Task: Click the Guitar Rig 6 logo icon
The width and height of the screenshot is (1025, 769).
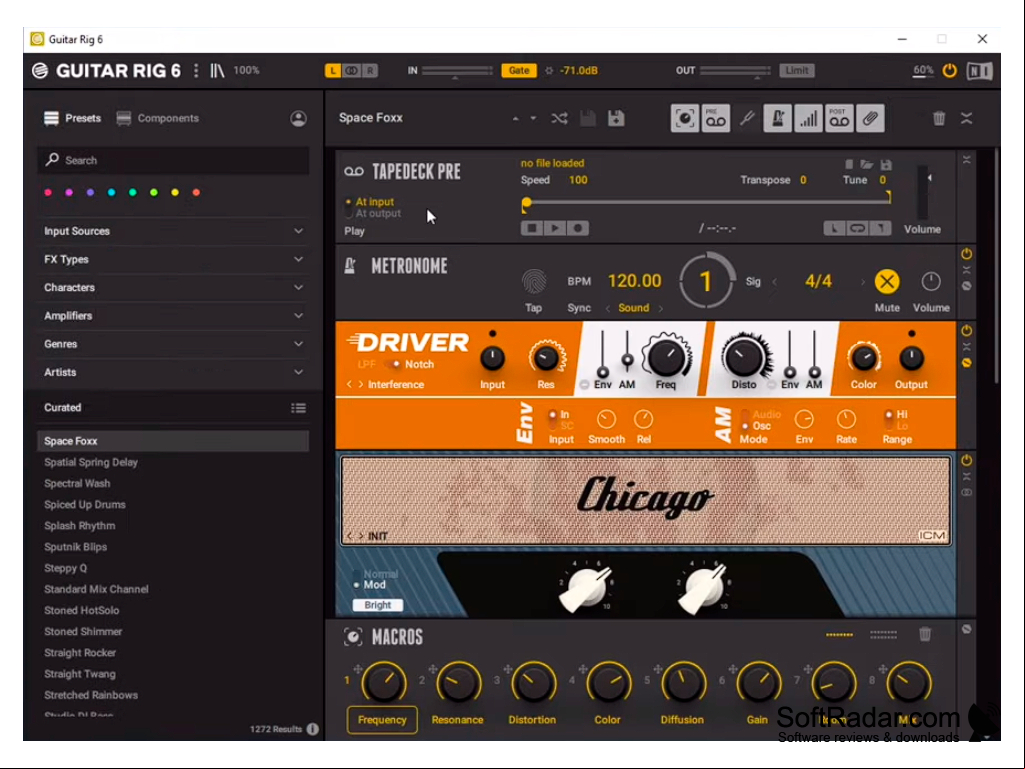Action: (x=40, y=71)
